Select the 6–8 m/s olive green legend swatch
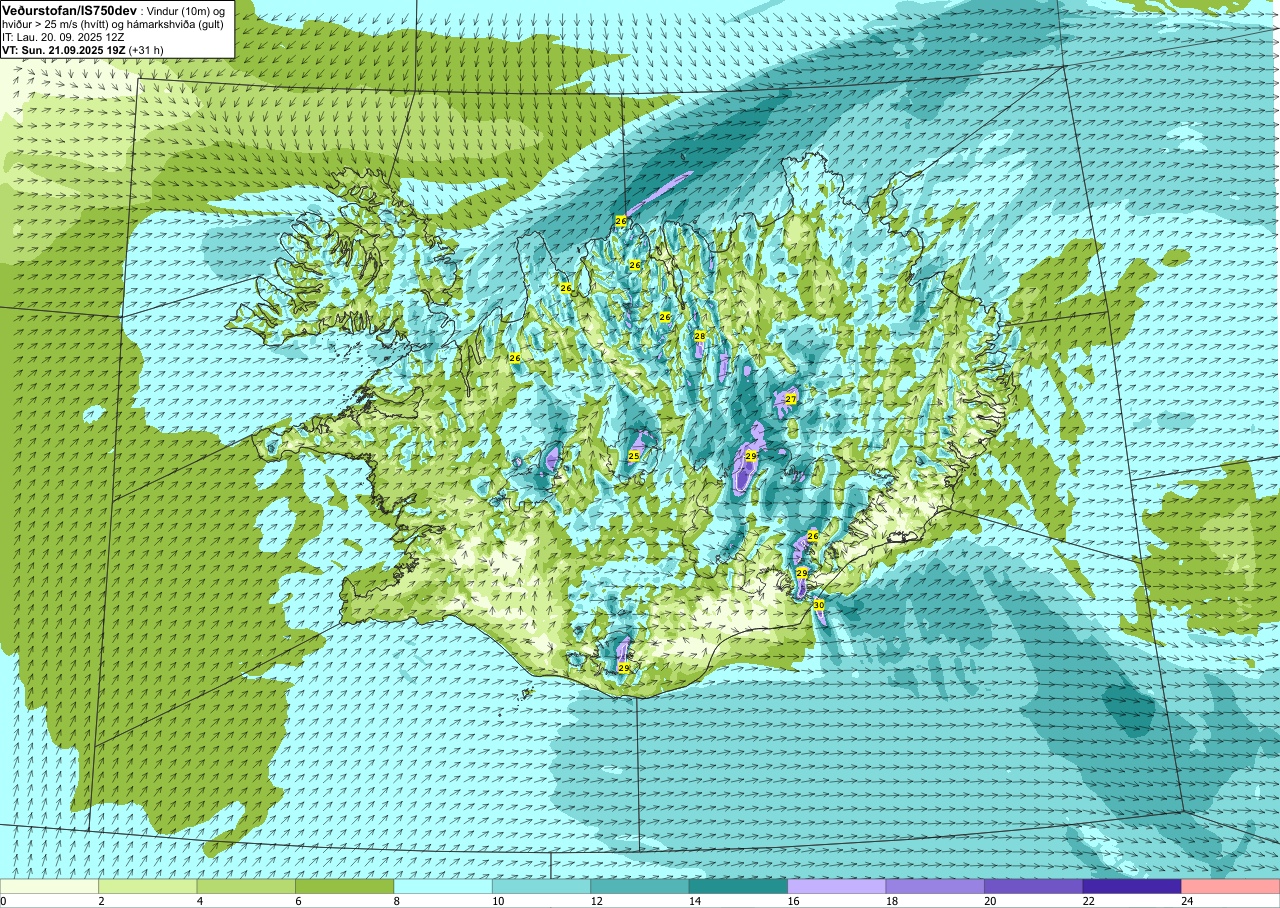The height and width of the screenshot is (908, 1280). (345, 887)
